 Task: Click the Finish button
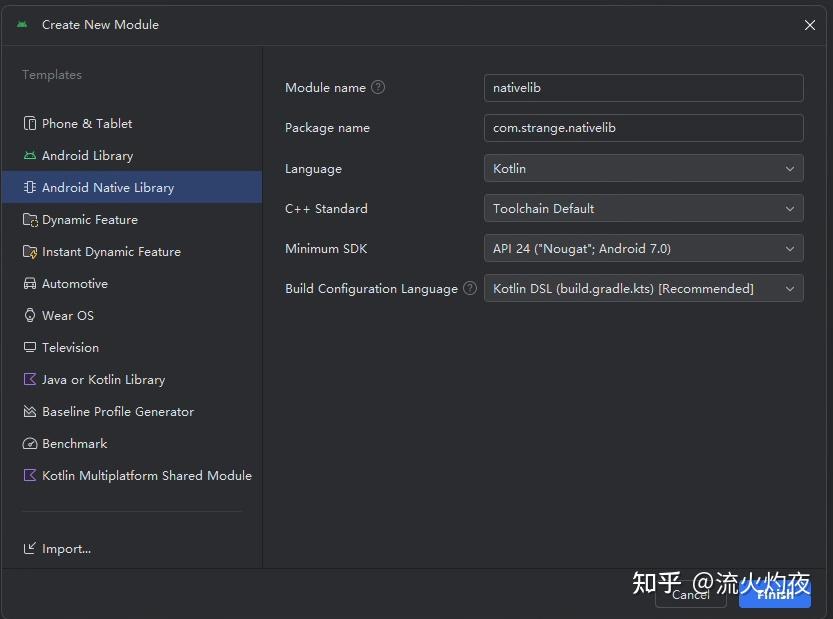pyautogui.click(x=775, y=593)
